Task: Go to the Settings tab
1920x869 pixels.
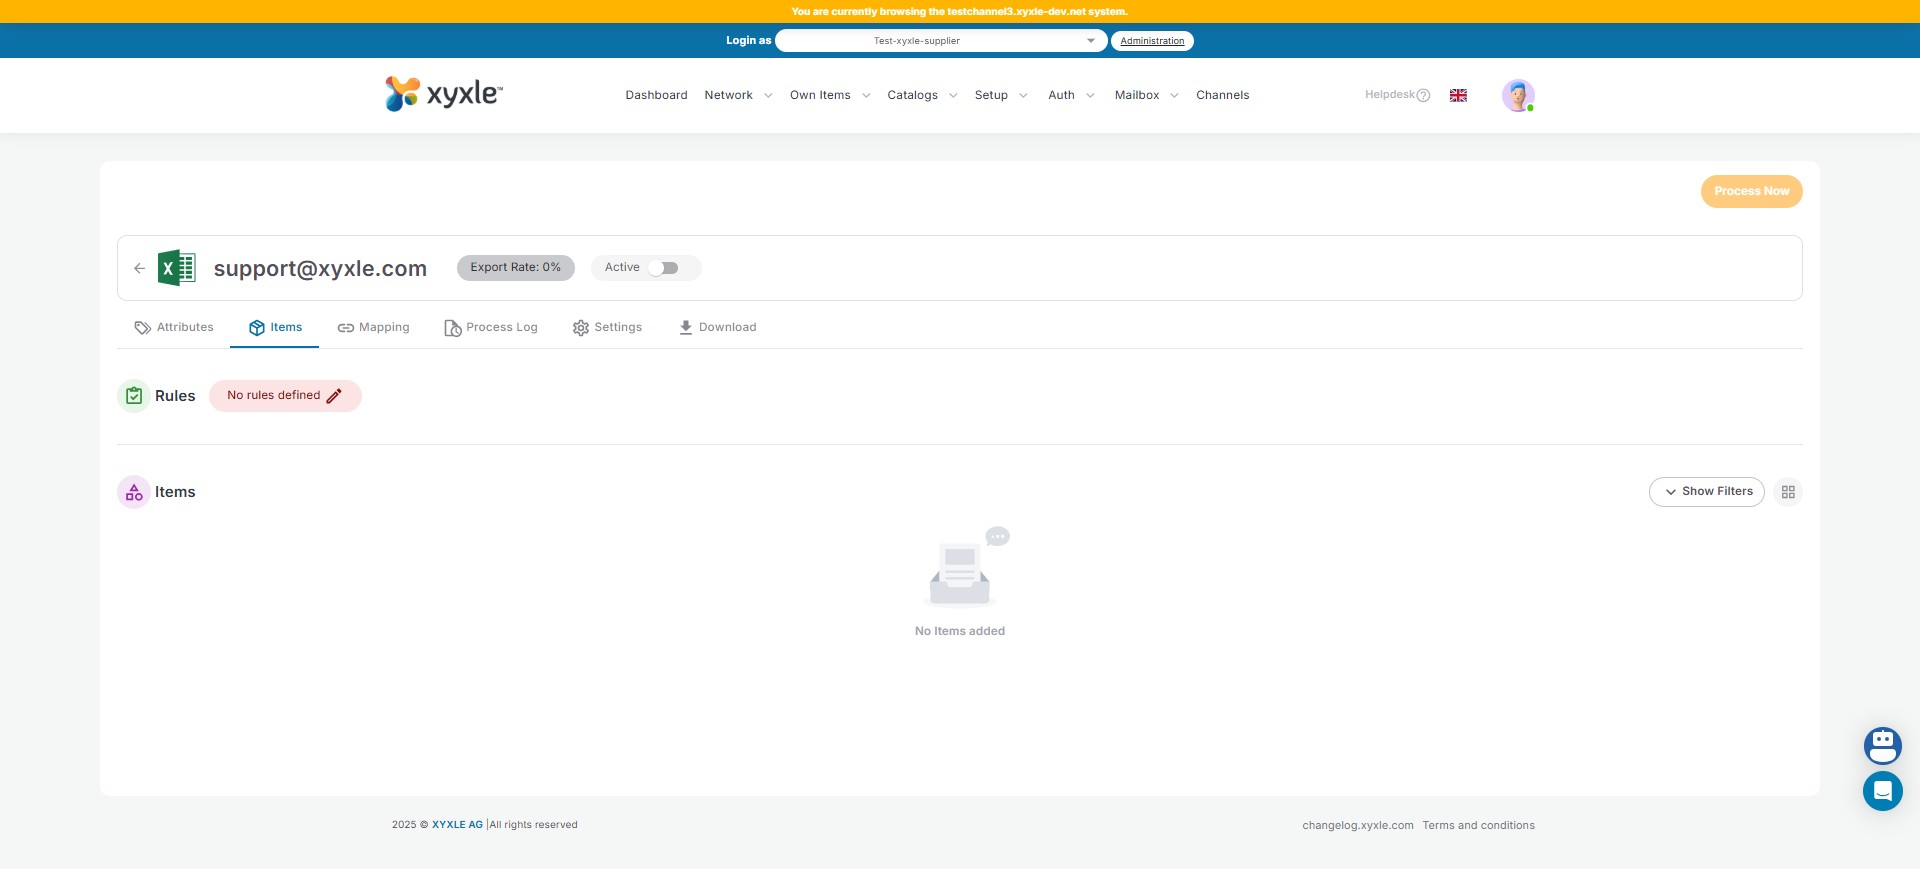Action: tap(607, 328)
